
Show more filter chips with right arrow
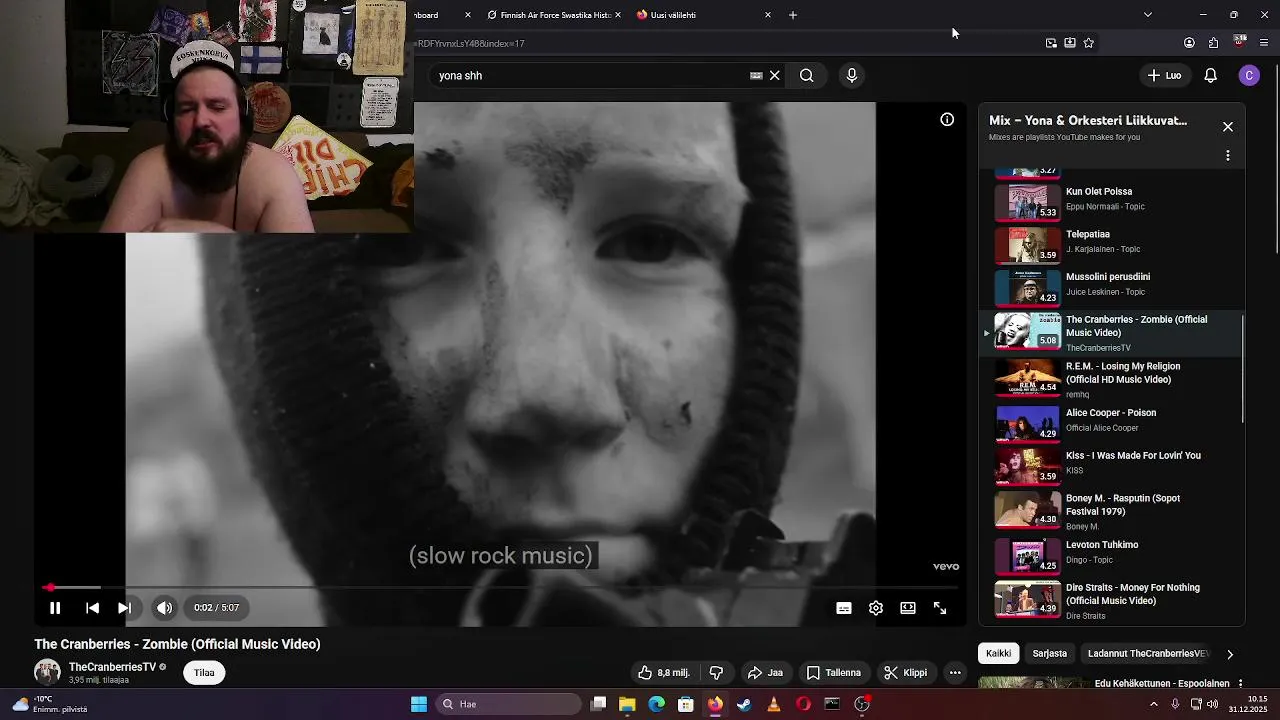tap(1230, 654)
